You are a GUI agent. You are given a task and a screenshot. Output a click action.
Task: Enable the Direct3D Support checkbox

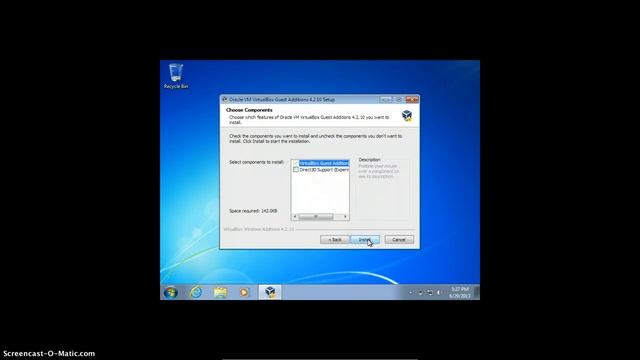(296, 169)
